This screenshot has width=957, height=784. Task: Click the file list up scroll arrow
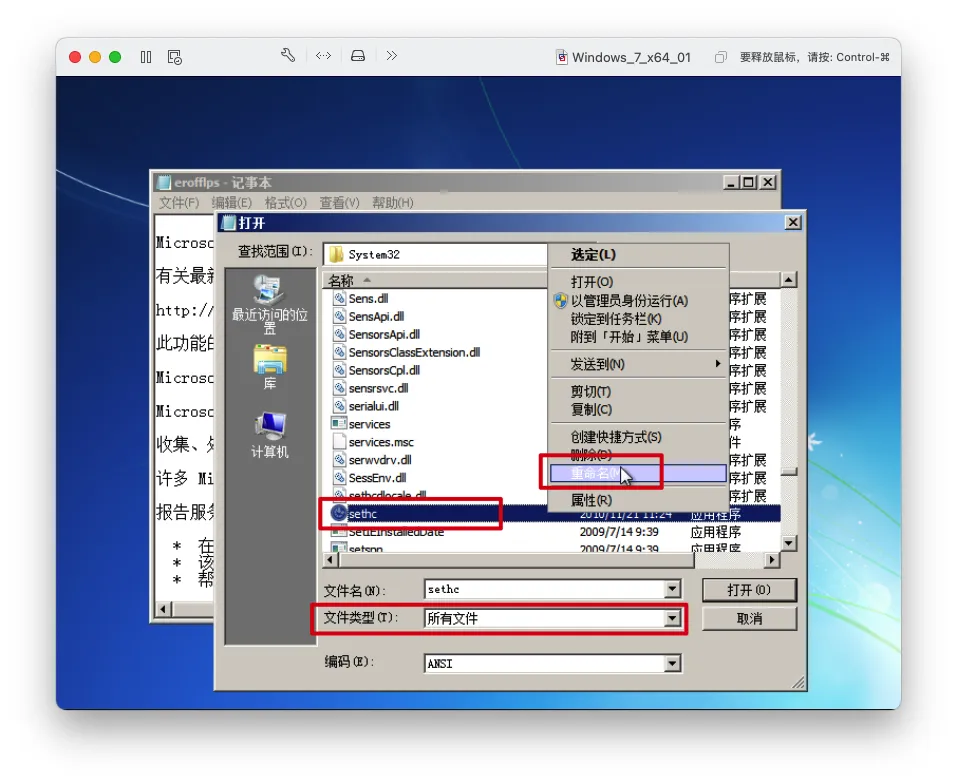tap(789, 280)
